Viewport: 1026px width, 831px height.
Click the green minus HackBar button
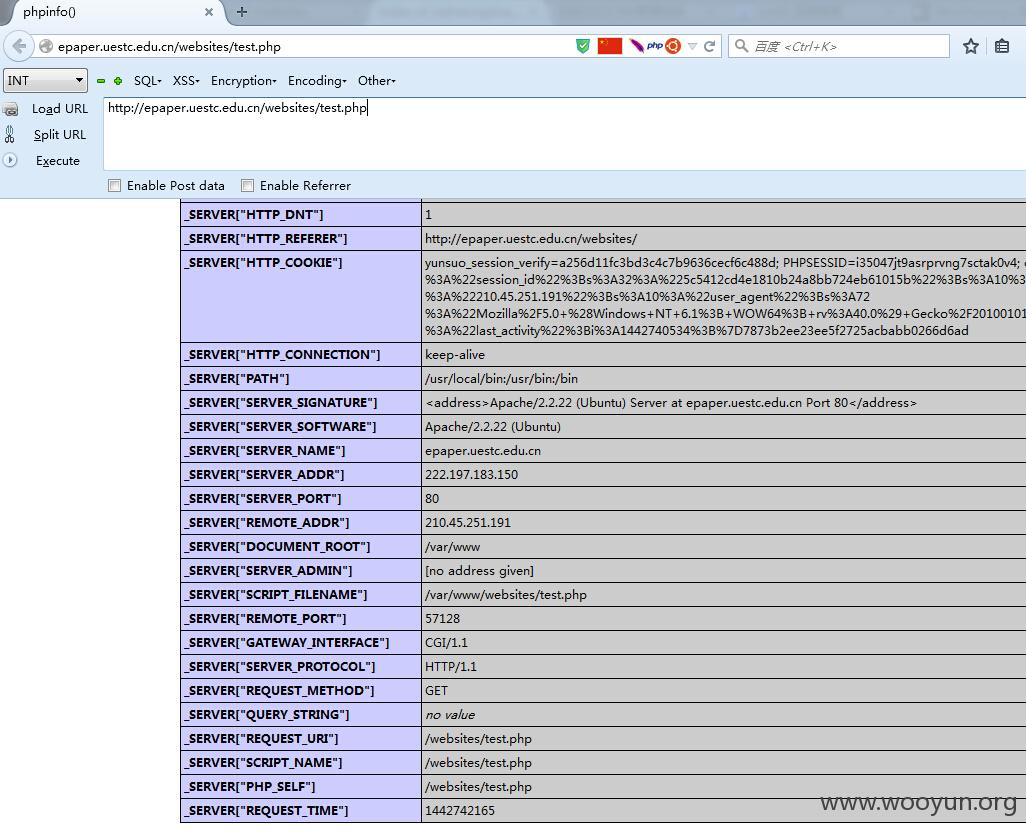pyautogui.click(x=101, y=81)
